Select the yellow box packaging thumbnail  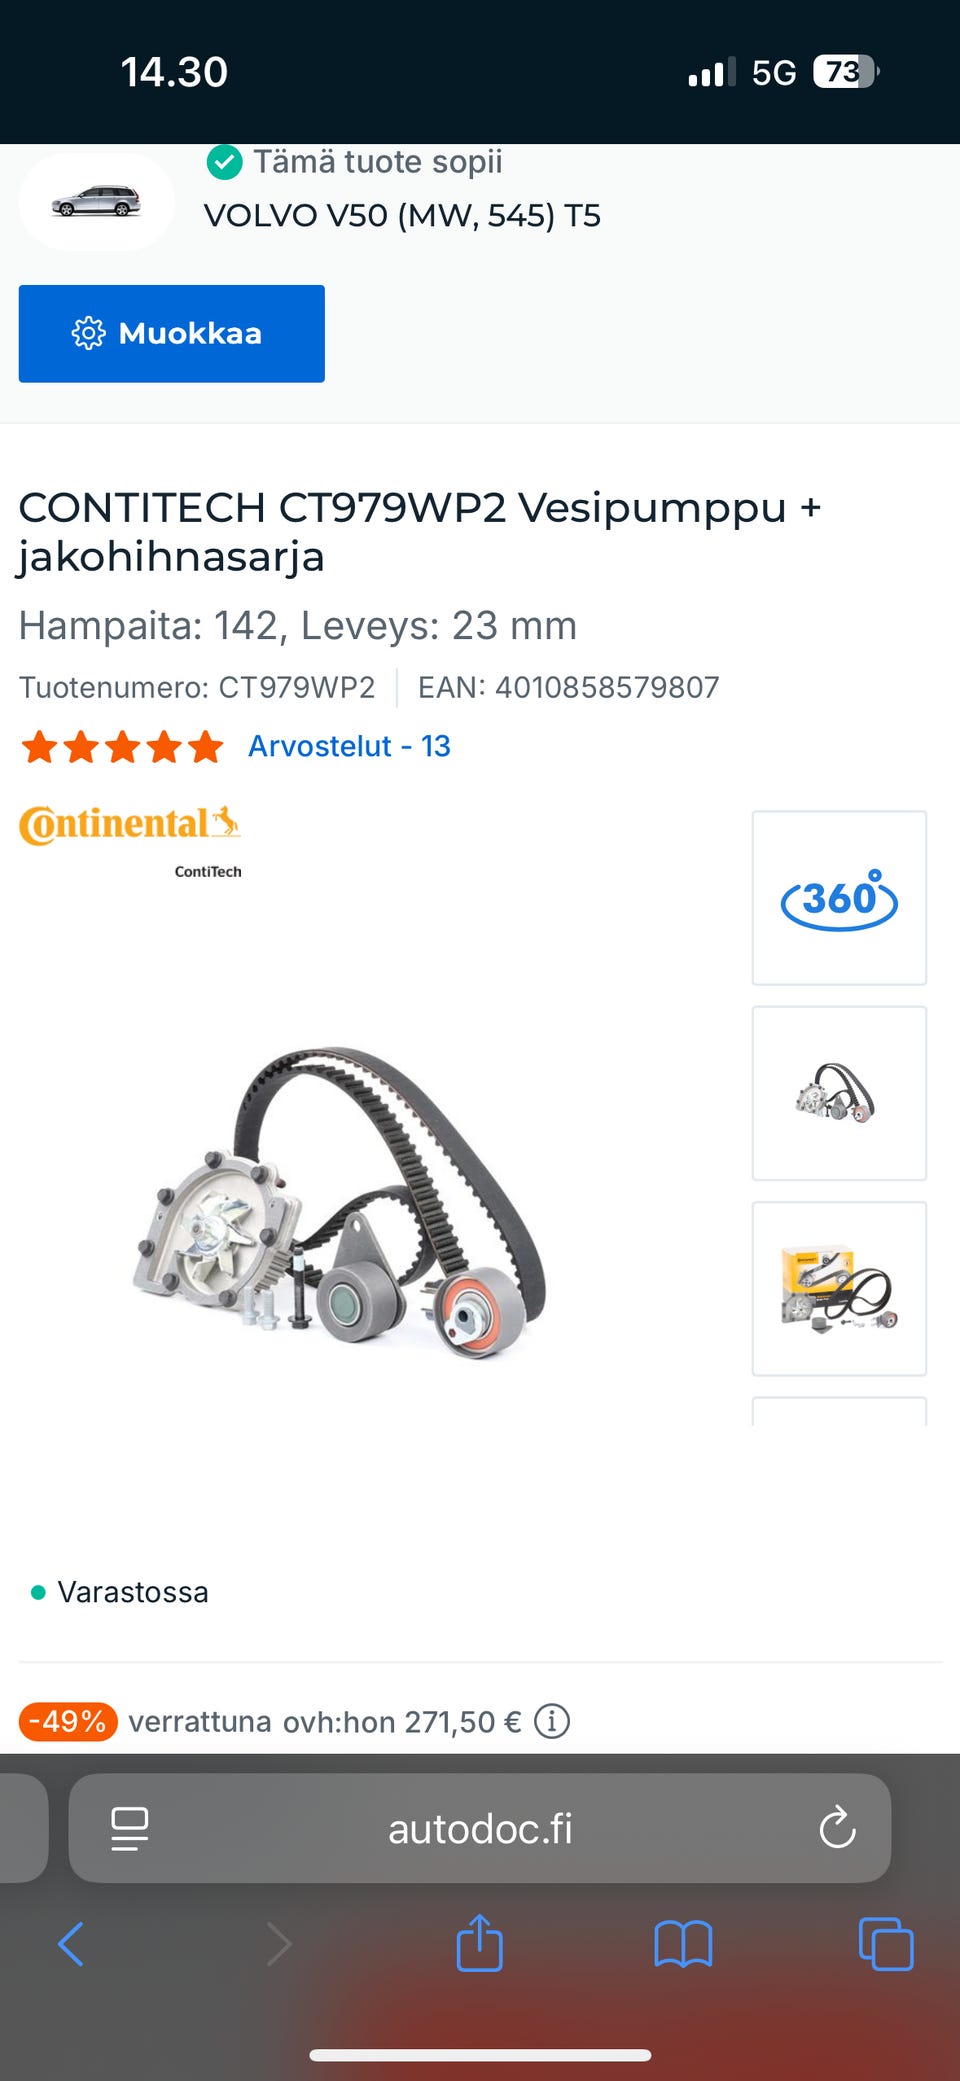pos(839,1288)
